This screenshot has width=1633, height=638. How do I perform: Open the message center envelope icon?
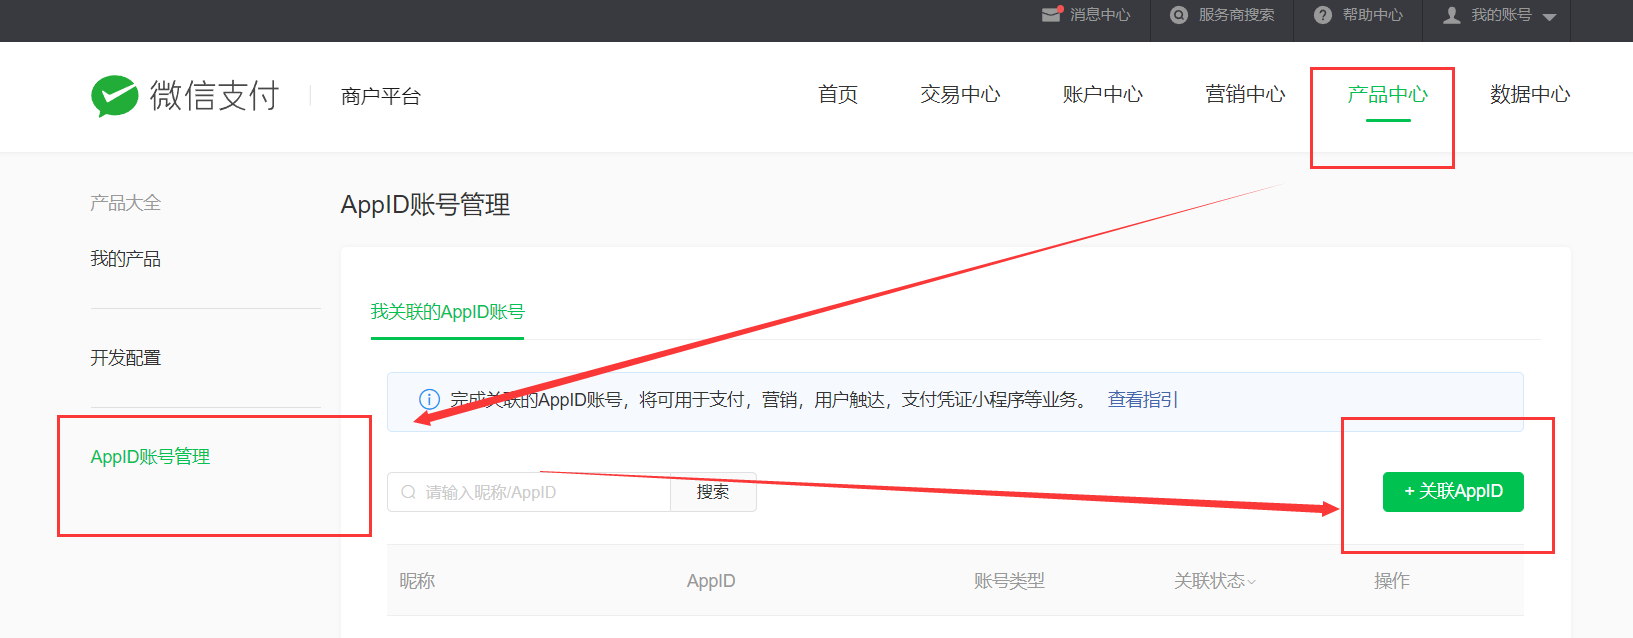pos(1051,14)
